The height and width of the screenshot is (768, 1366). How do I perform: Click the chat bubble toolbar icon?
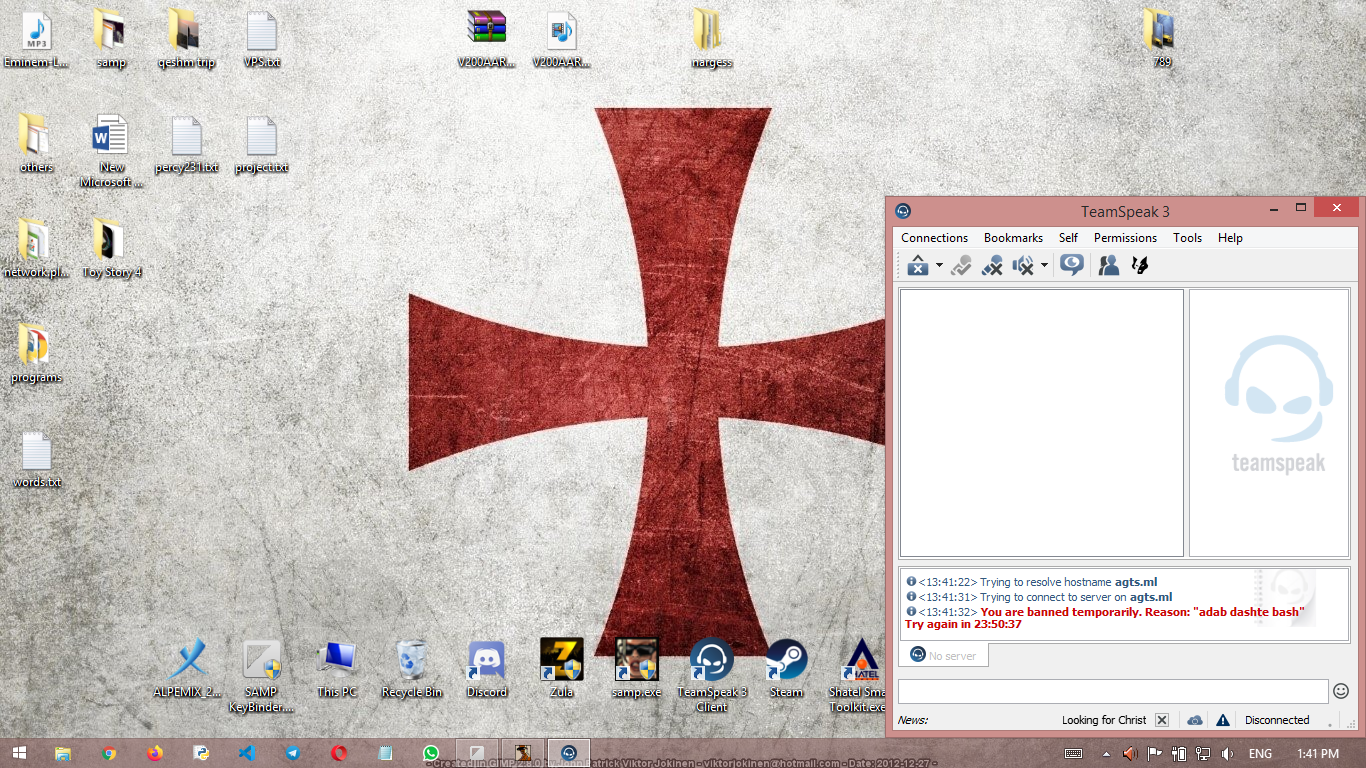(x=1072, y=265)
